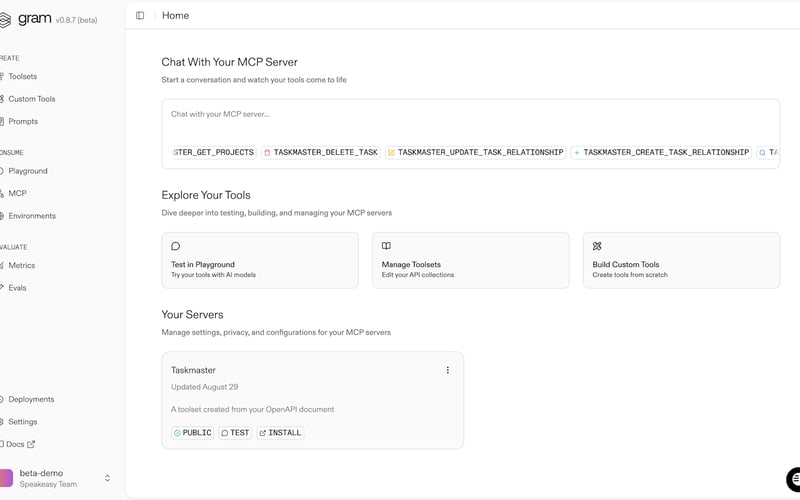Screen dimensions: 800x500
Task: Expand the beta-demo organization switcher
Action: [x=107, y=478]
